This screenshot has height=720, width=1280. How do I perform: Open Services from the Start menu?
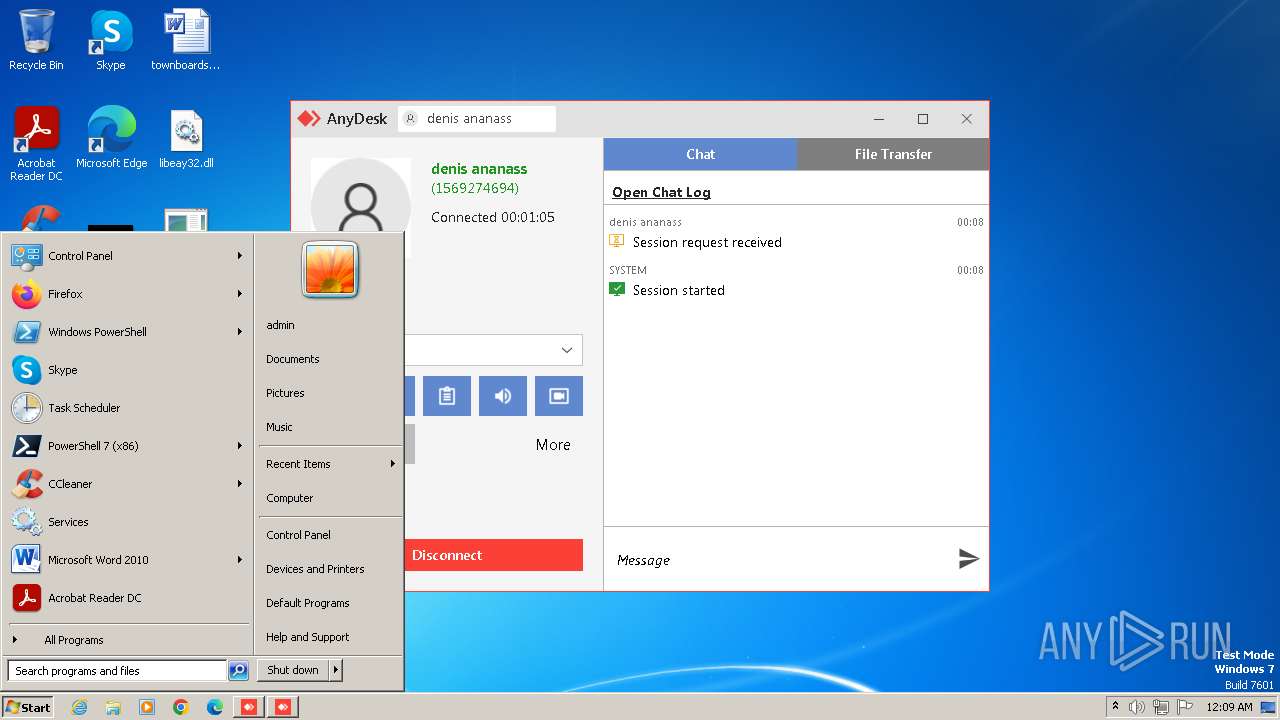click(x=127, y=522)
